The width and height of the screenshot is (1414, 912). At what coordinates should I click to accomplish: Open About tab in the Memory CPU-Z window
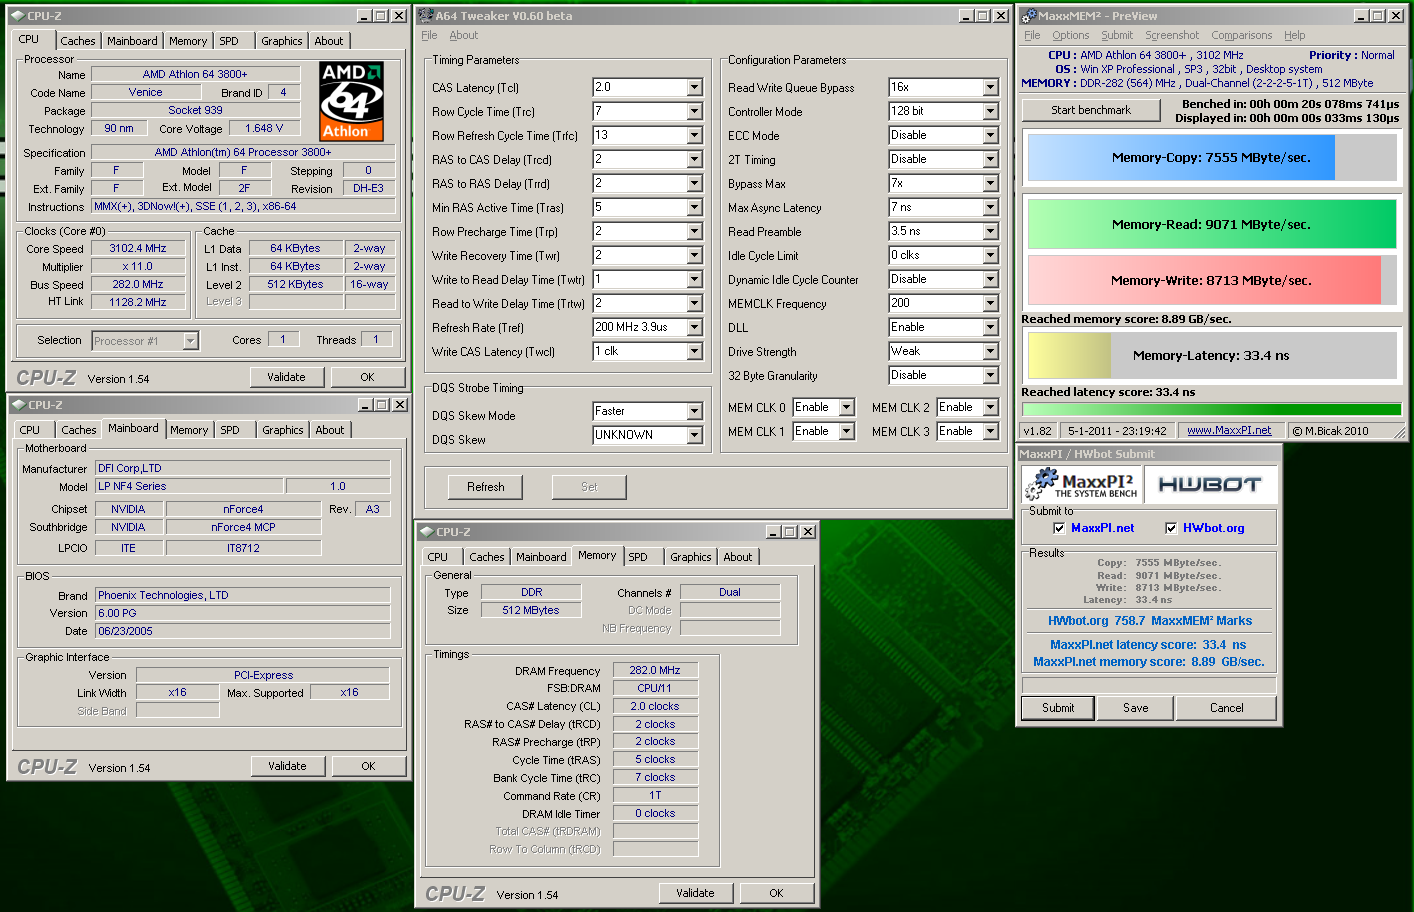coord(738,557)
